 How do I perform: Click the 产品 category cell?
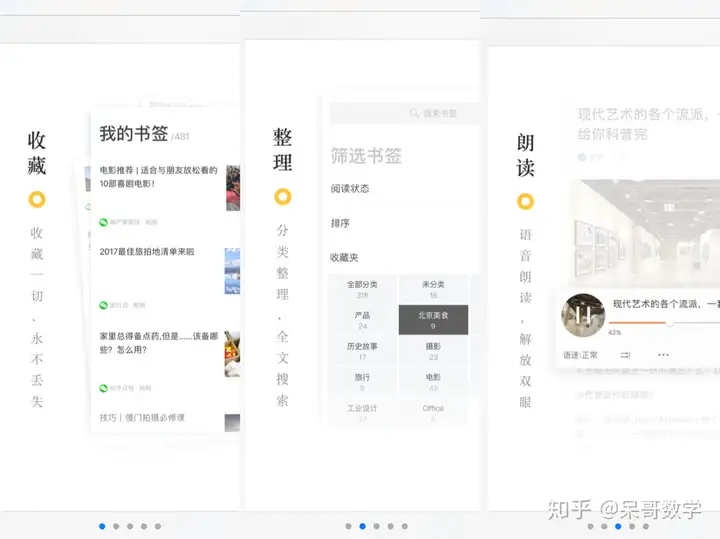click(362, 320)
